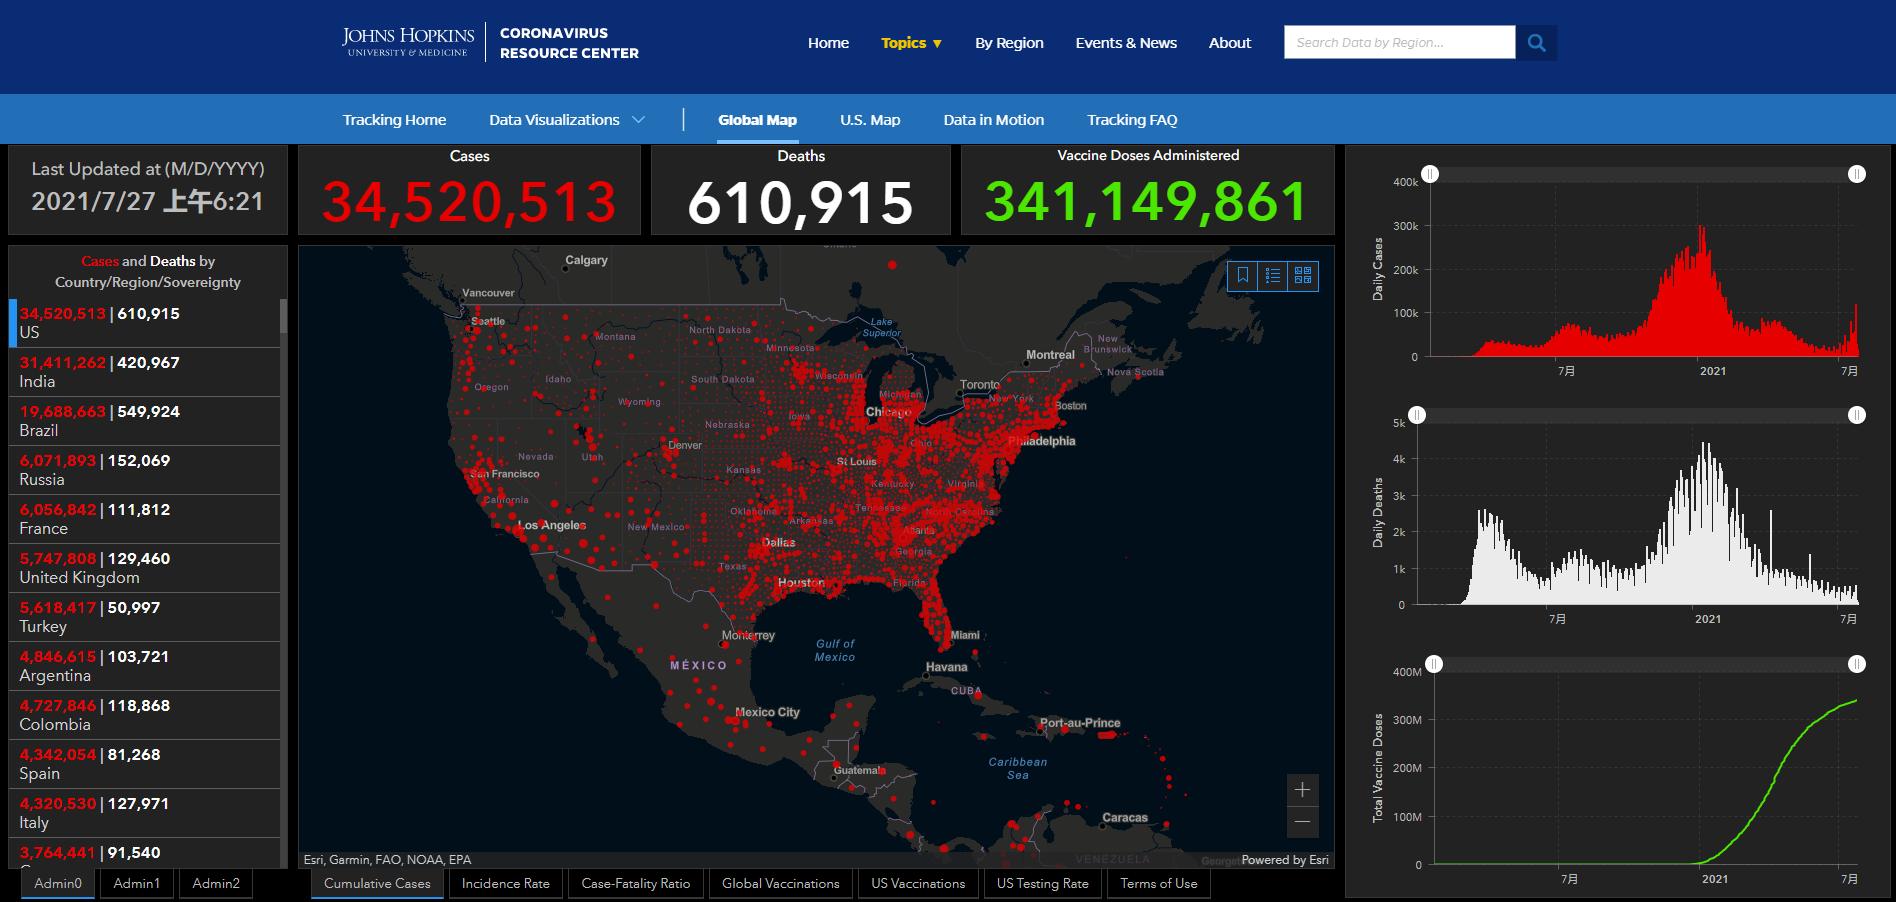Screen dimensions: 1896x902
Task: Switch to Admin1 tab
Action: click(137, 884)
